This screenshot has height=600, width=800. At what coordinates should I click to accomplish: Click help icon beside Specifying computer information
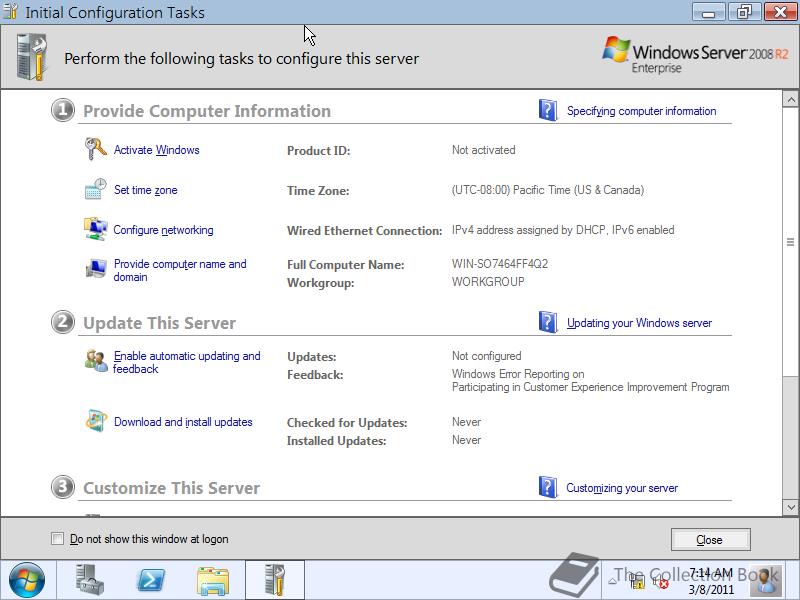point(548,110)
